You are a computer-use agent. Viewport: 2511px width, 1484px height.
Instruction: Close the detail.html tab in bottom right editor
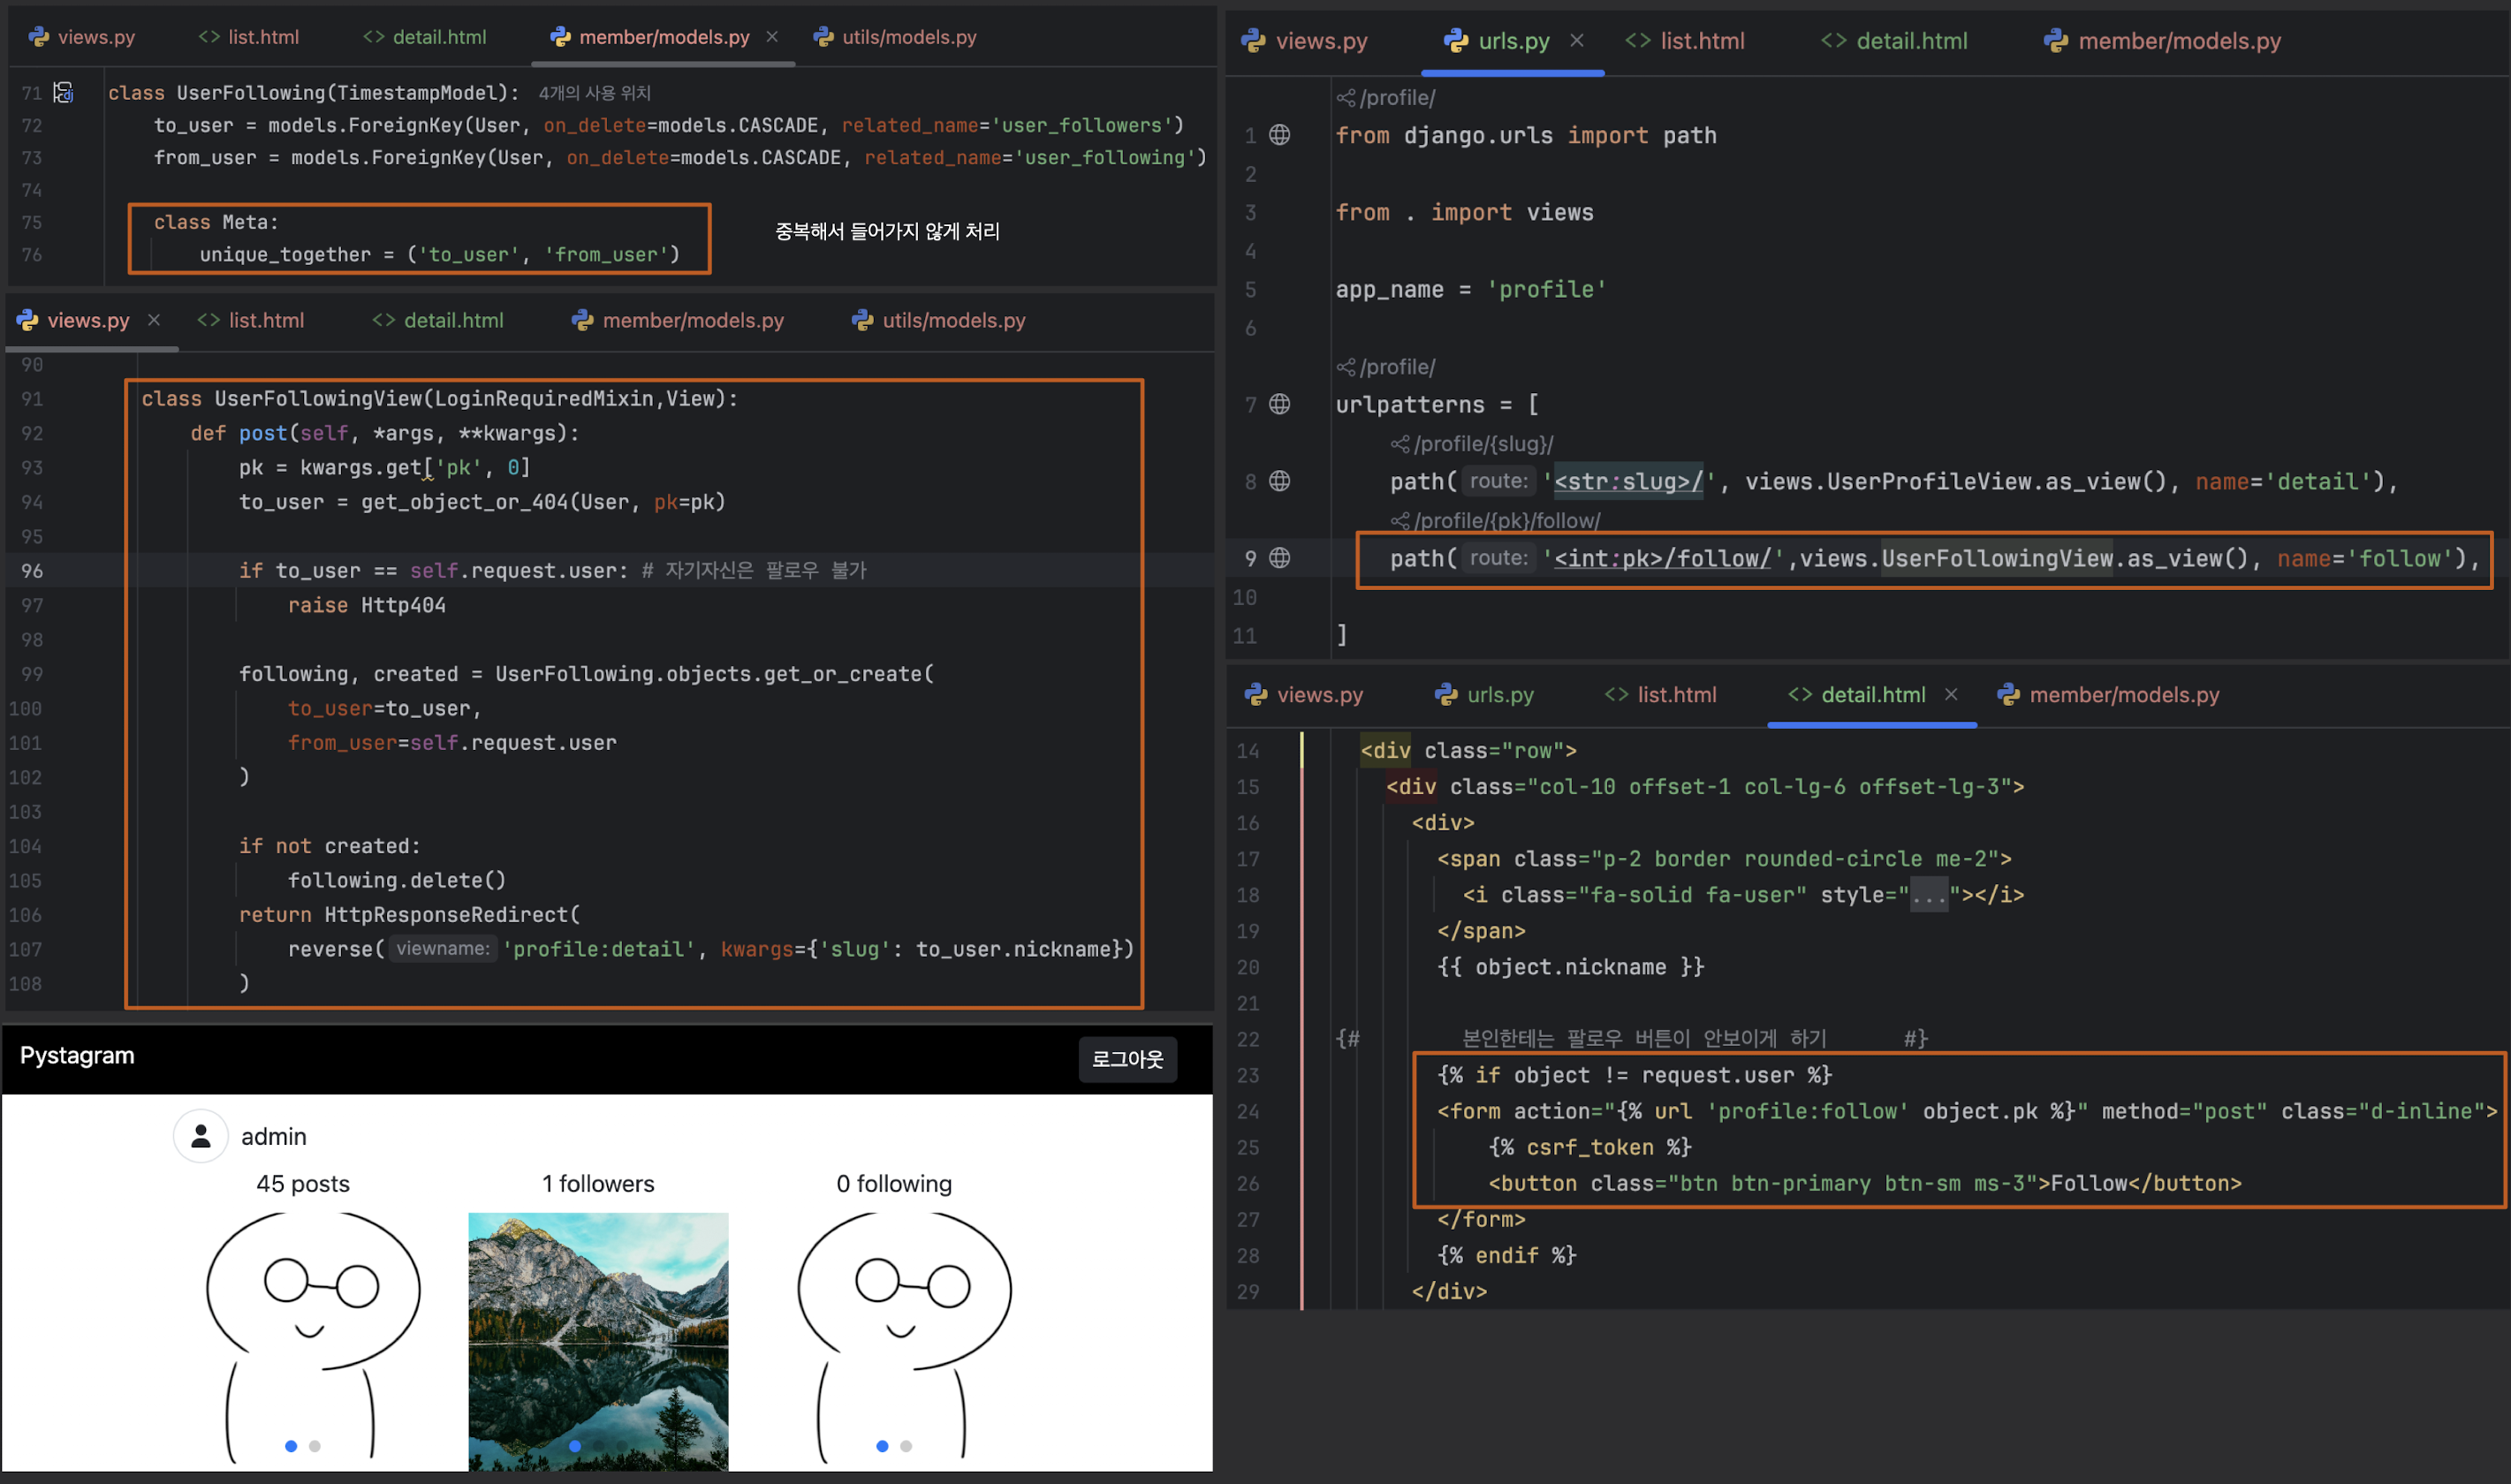(1951, 694)
